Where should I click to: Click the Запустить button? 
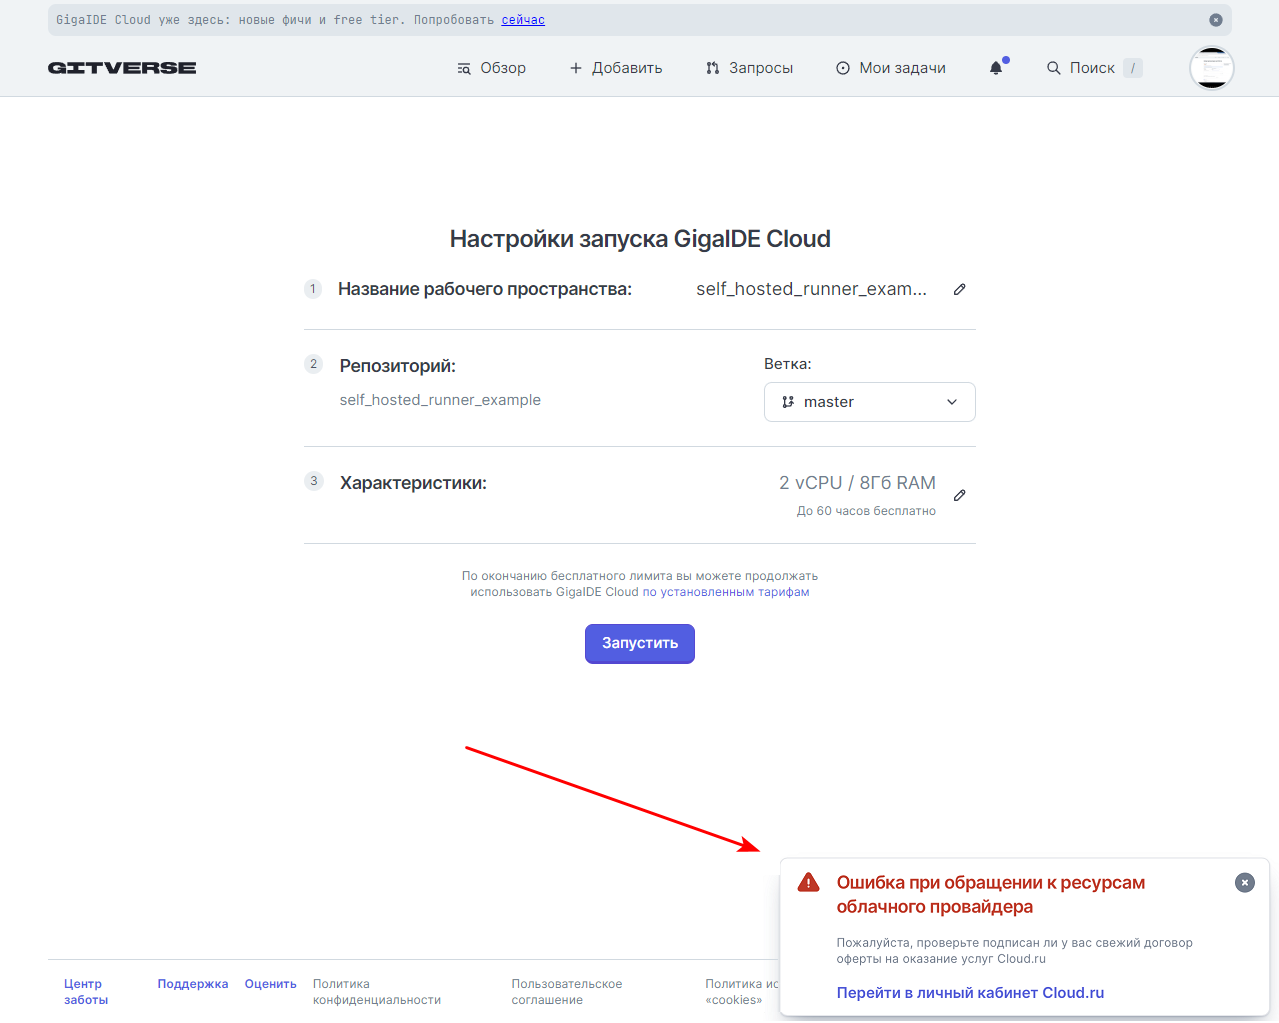point(639,643)
